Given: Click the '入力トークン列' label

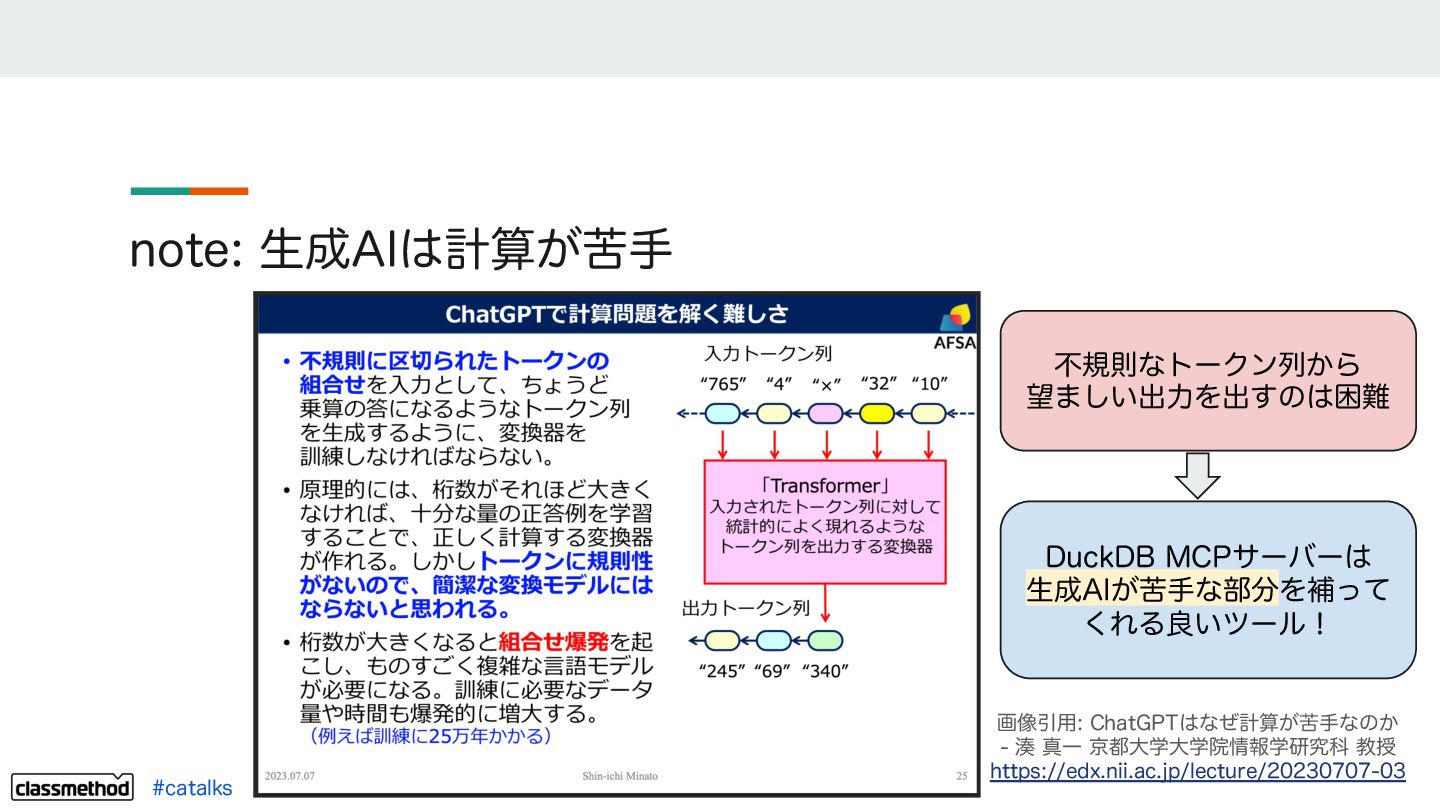Looking at the screenshot, I should pos(768,353).
